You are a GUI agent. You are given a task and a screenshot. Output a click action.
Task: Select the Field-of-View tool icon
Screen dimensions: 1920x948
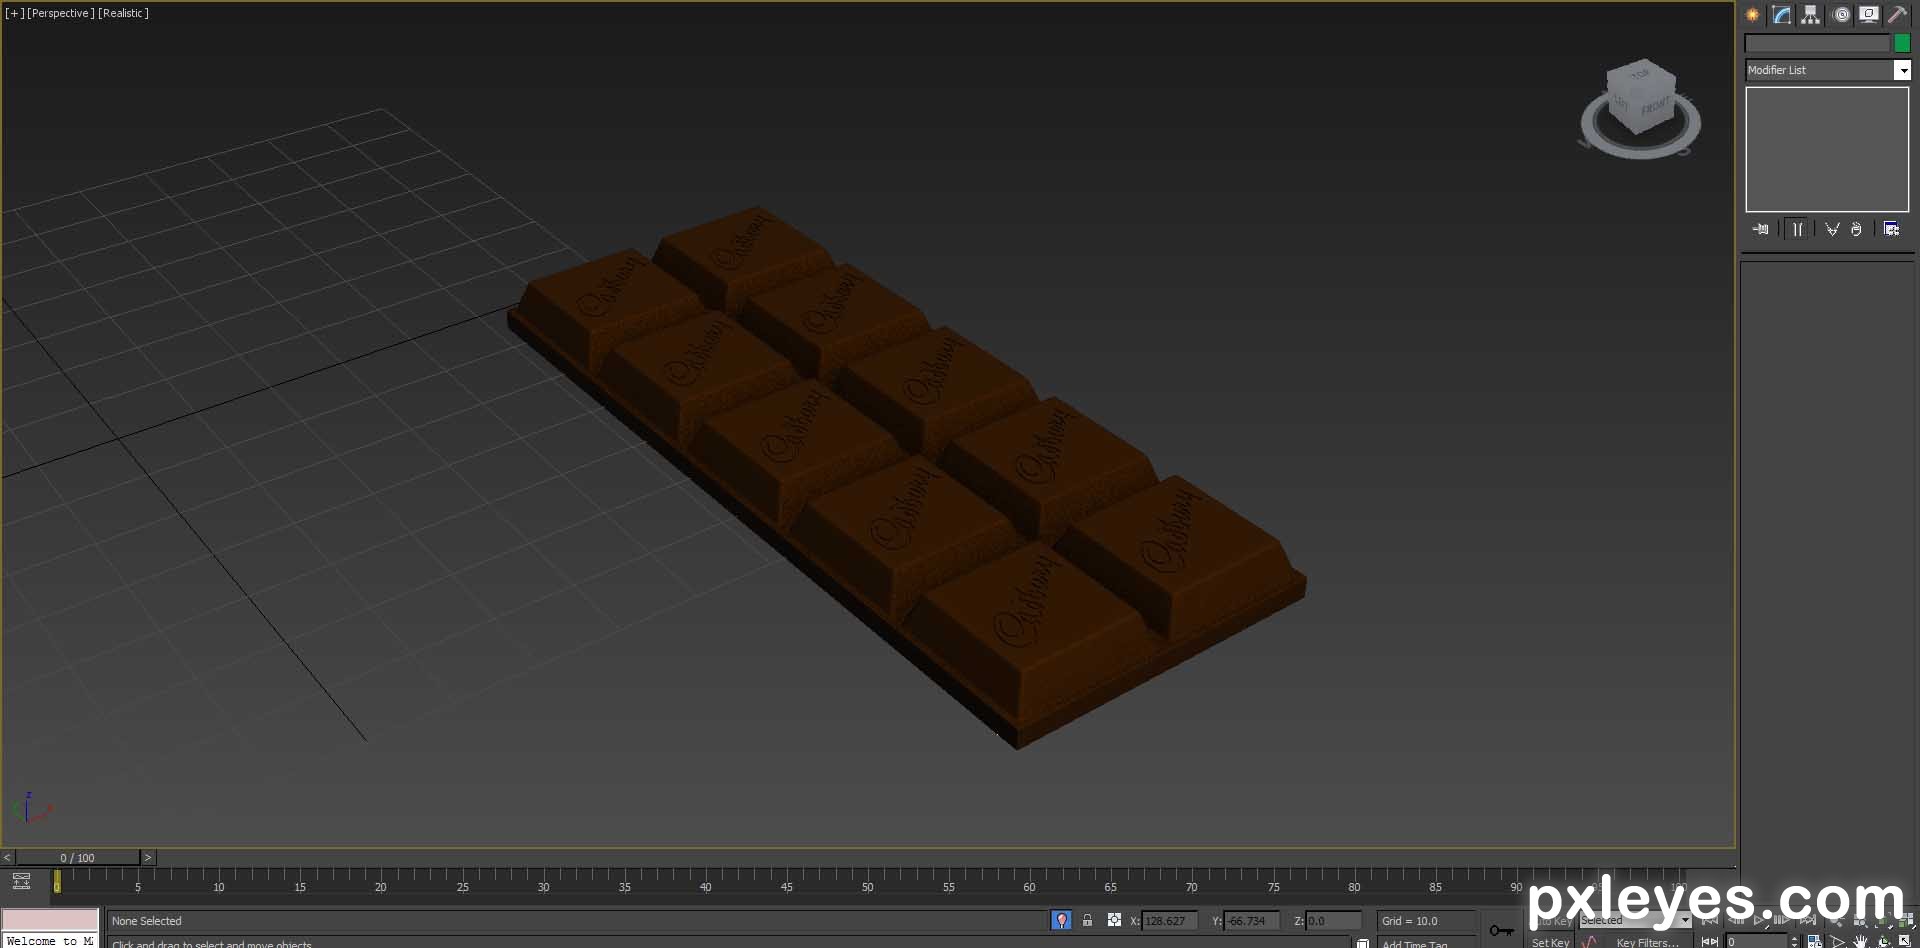coord(1837,942)
